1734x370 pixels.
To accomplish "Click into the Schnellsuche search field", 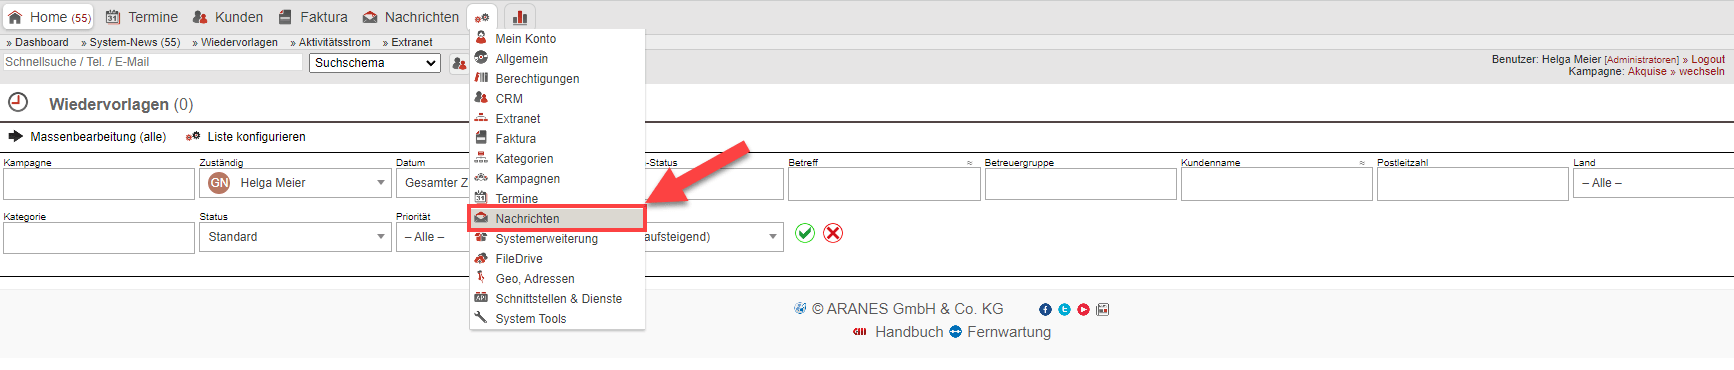I will 152,62.
